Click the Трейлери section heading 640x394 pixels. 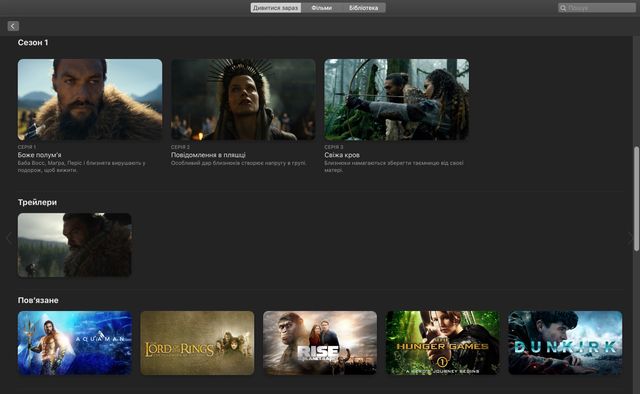37,202
